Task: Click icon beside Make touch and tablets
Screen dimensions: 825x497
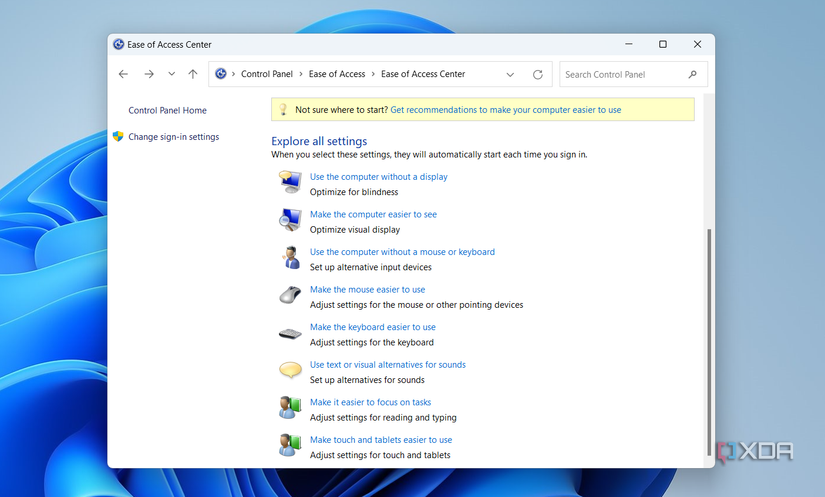Action: point(290,445)
